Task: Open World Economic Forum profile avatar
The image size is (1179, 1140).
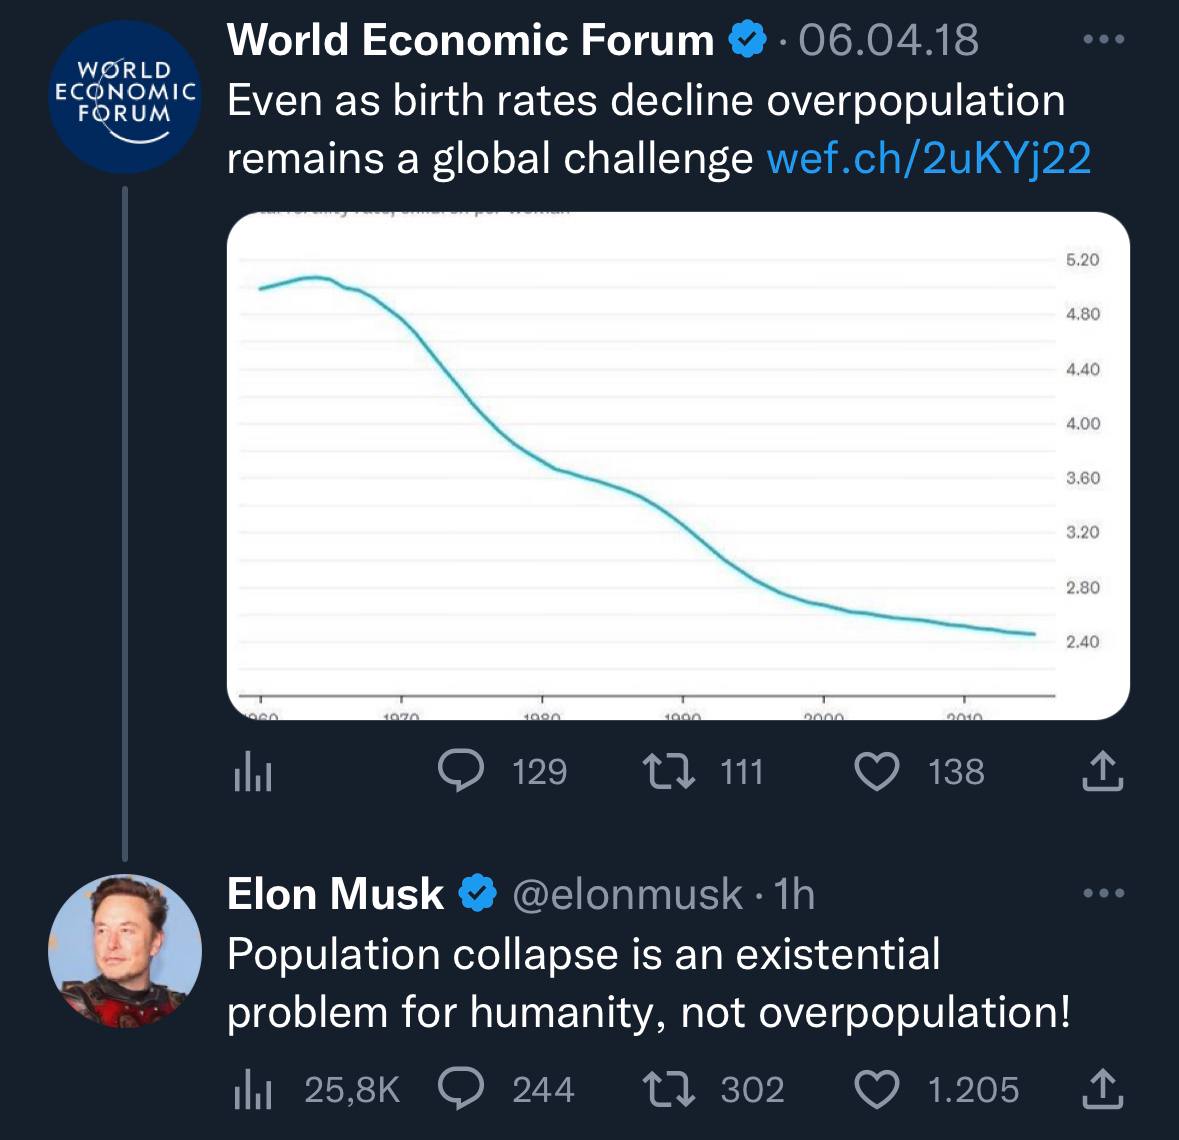Action: [125, 97]
